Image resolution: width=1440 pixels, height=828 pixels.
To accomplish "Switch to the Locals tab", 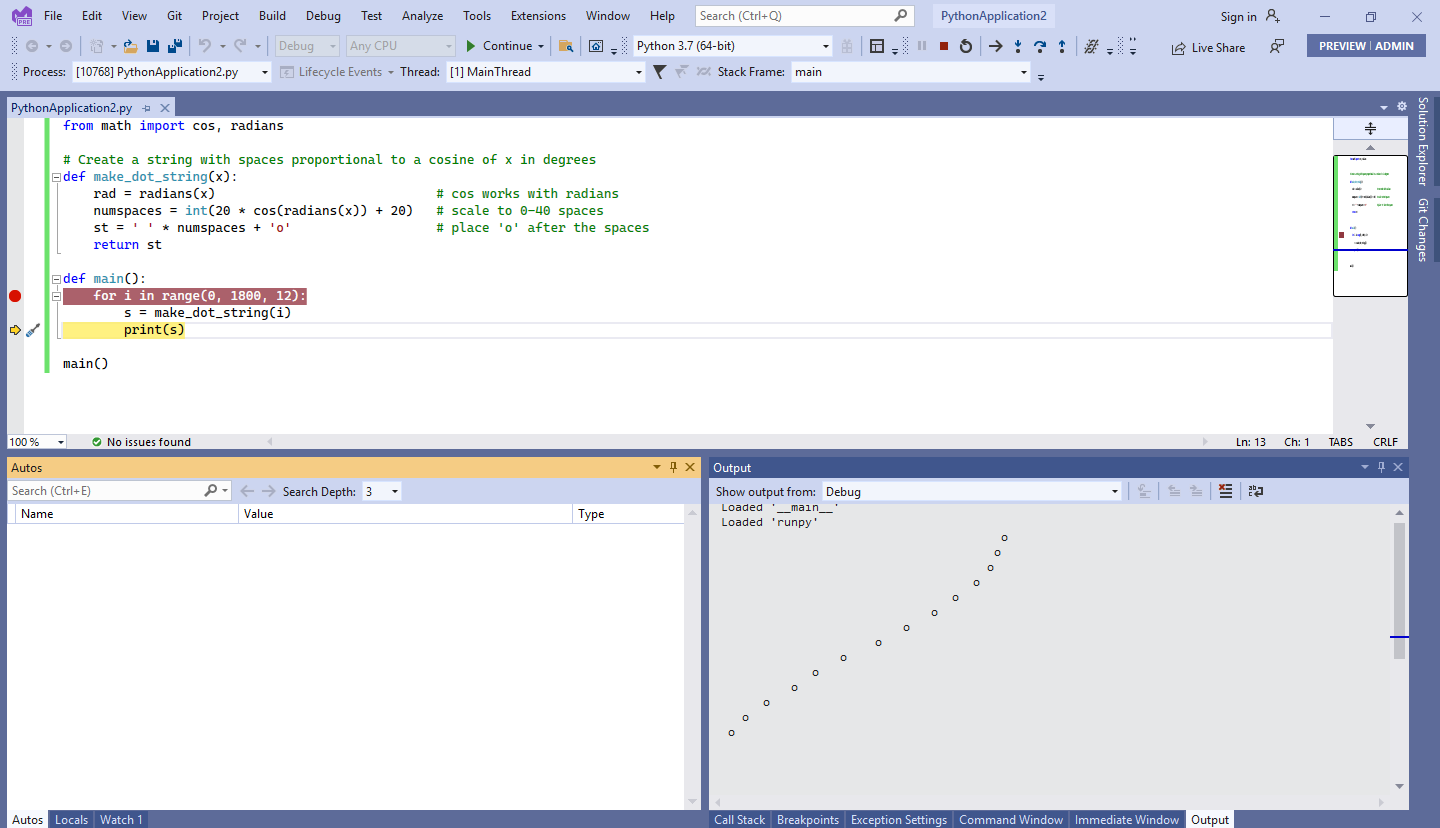I will 70,819.
